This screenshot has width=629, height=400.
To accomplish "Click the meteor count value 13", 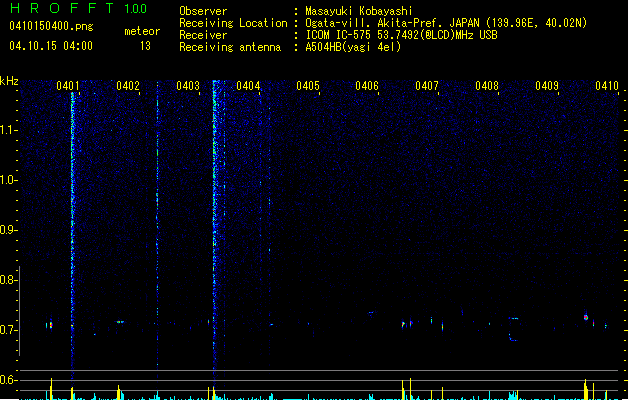I will pyautogui.click(x=145, y=46).
